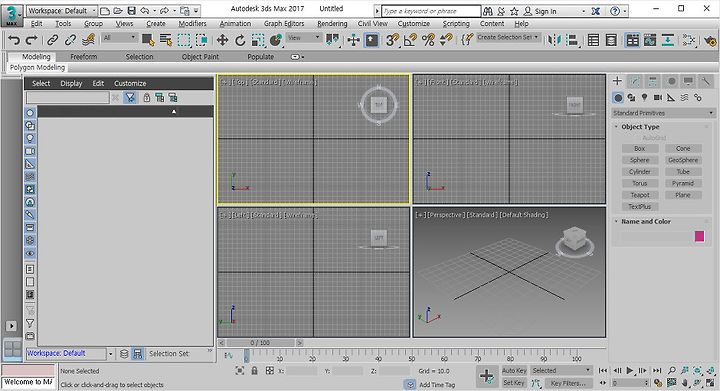This screenshot has height=391, width=720.
Task: Click the Mirror tool icon
Action: (554, 40)
